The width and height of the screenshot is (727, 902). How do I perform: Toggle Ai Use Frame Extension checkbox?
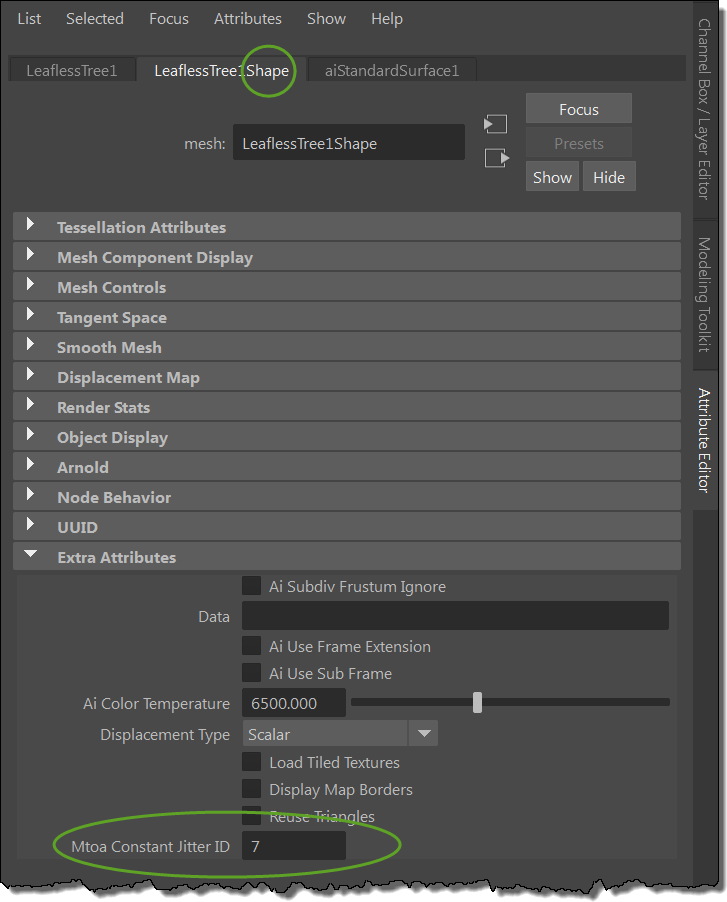click(252, 646)
